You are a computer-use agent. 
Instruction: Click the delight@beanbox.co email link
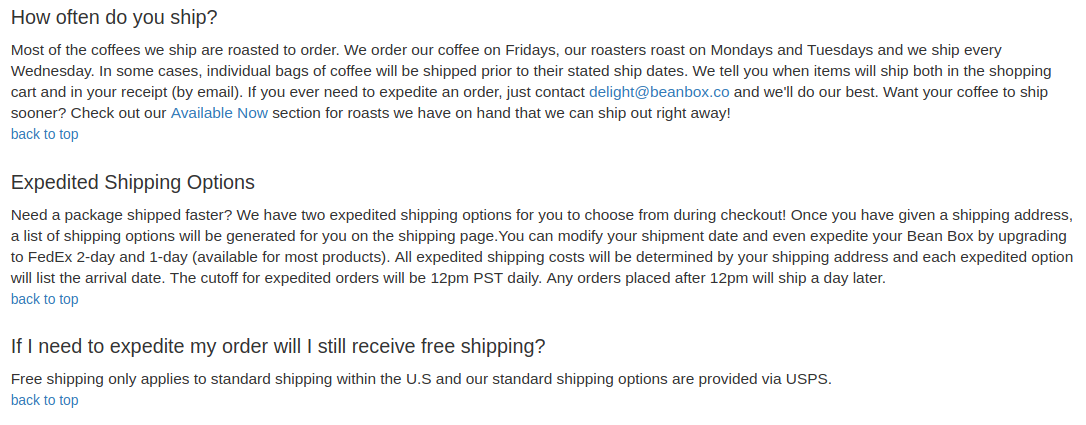tap(658, 92)
